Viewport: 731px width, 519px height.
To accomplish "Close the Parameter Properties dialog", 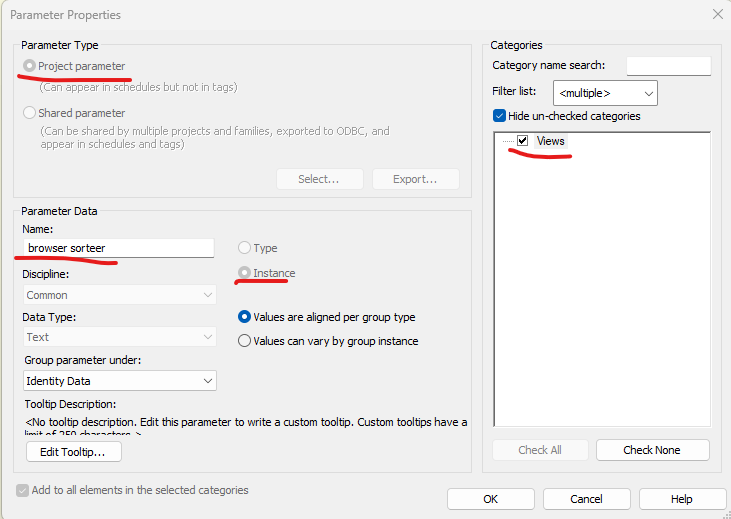I will coord(717,14).
